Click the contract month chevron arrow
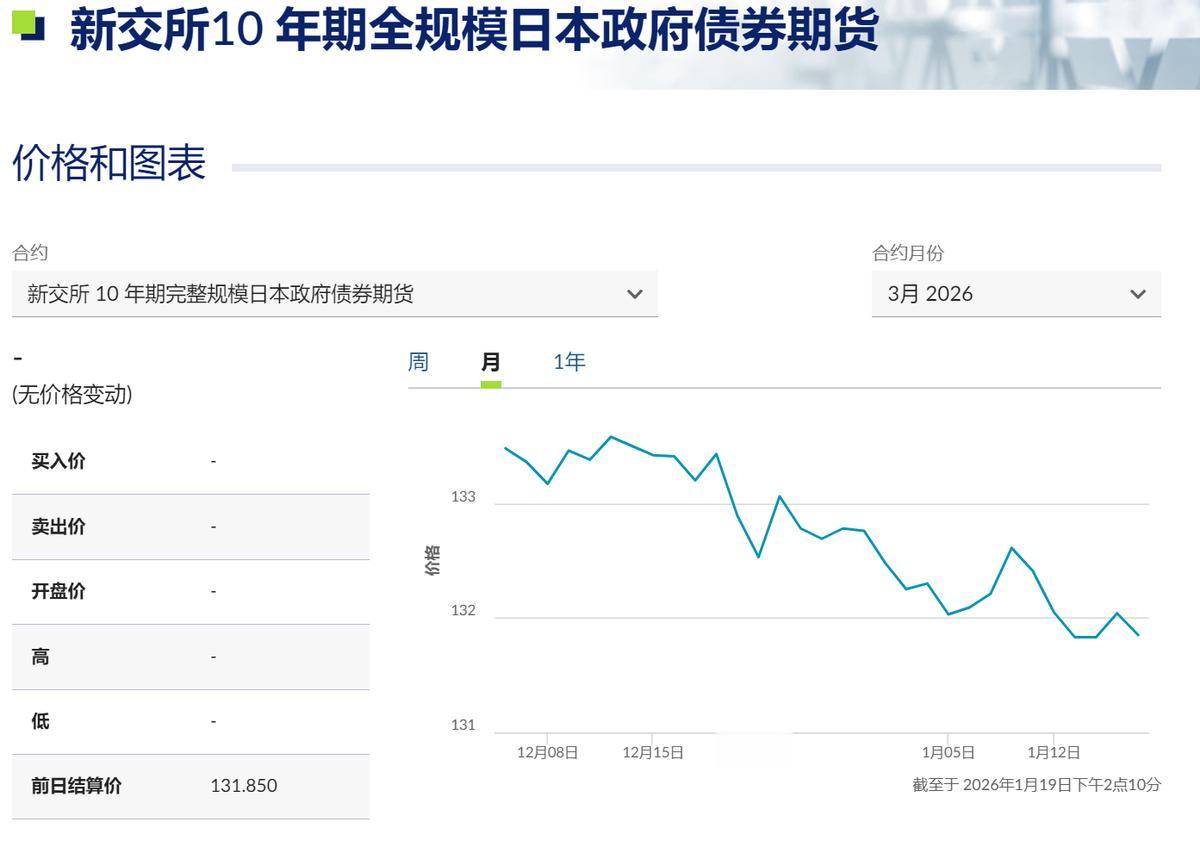The image size is (1200, 848). pos(1137,294)
